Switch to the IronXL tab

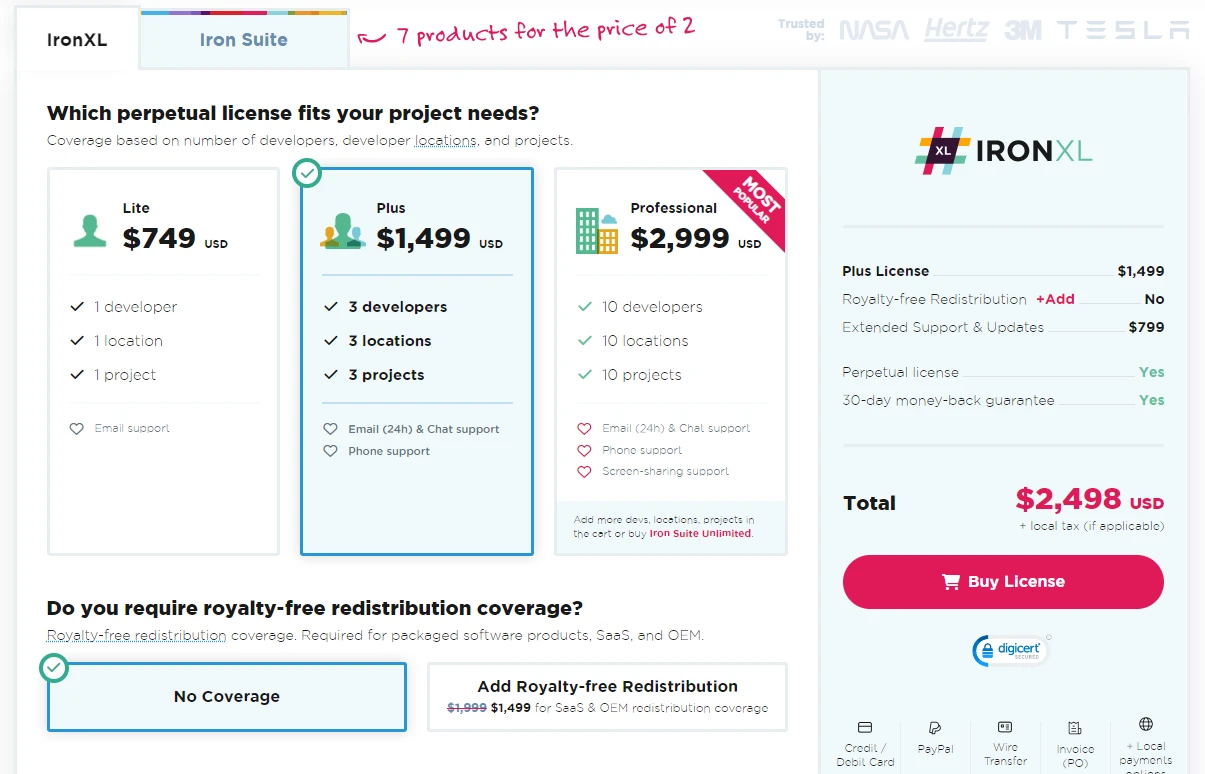tap(77, 40)
